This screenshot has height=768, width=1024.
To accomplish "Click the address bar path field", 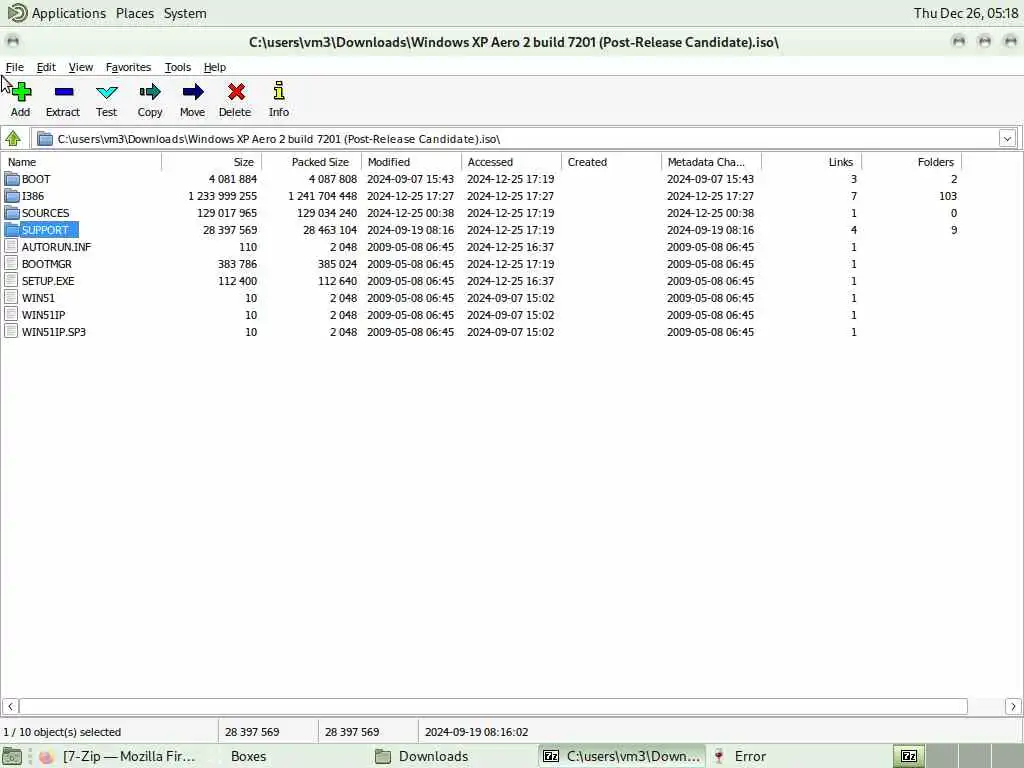I will [515, 138].
